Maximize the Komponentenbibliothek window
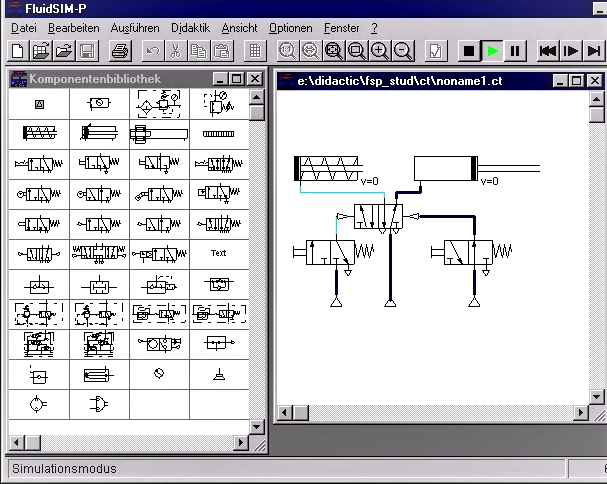 237,79
